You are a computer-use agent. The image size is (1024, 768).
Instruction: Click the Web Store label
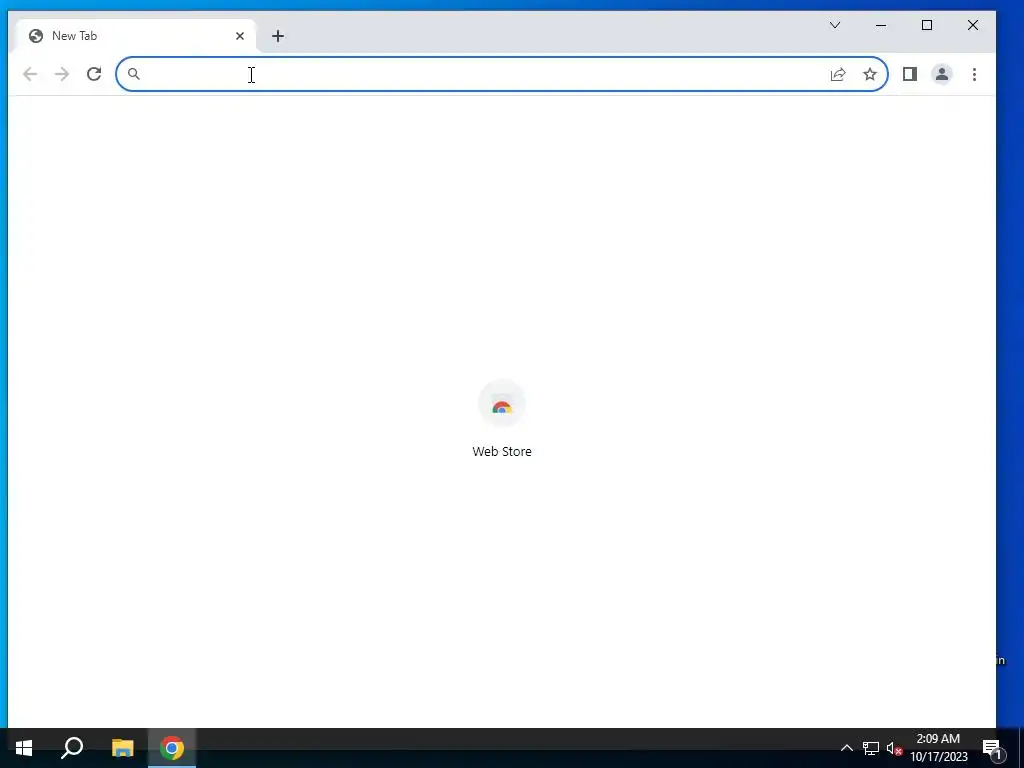tap(502, 452)
